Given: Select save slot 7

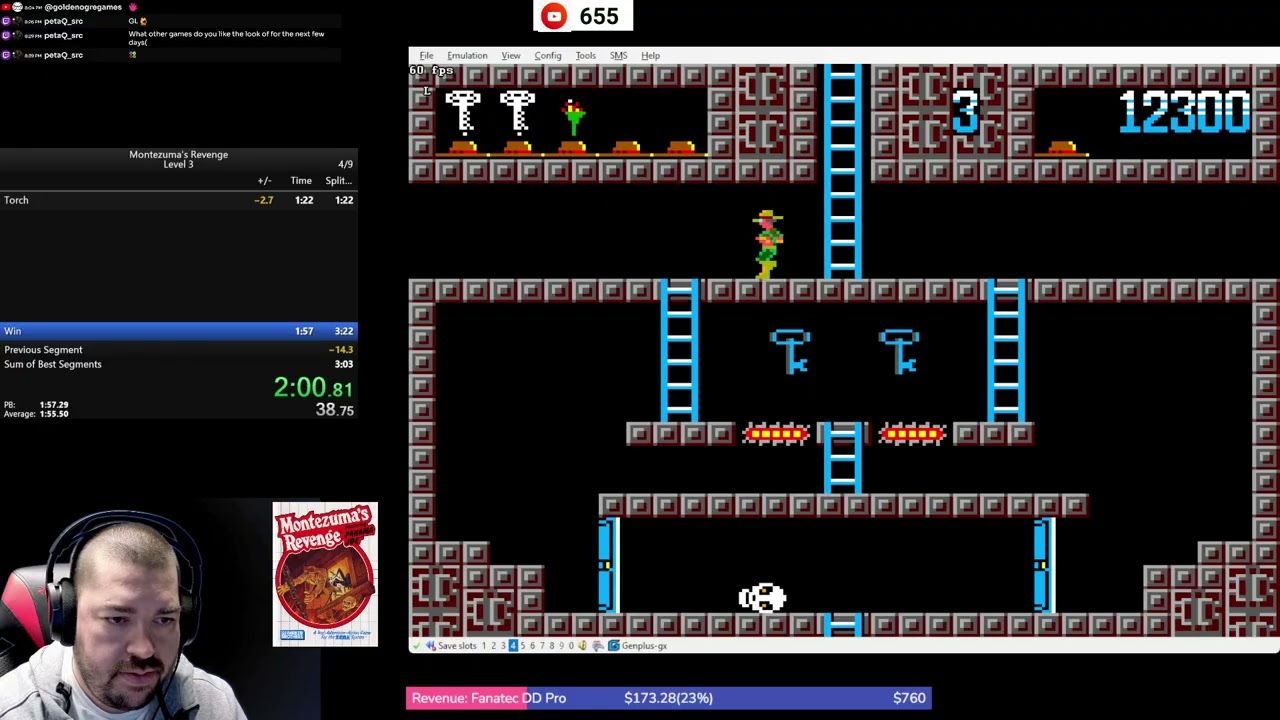Looking at the screenshot, I should coord(542,646).
